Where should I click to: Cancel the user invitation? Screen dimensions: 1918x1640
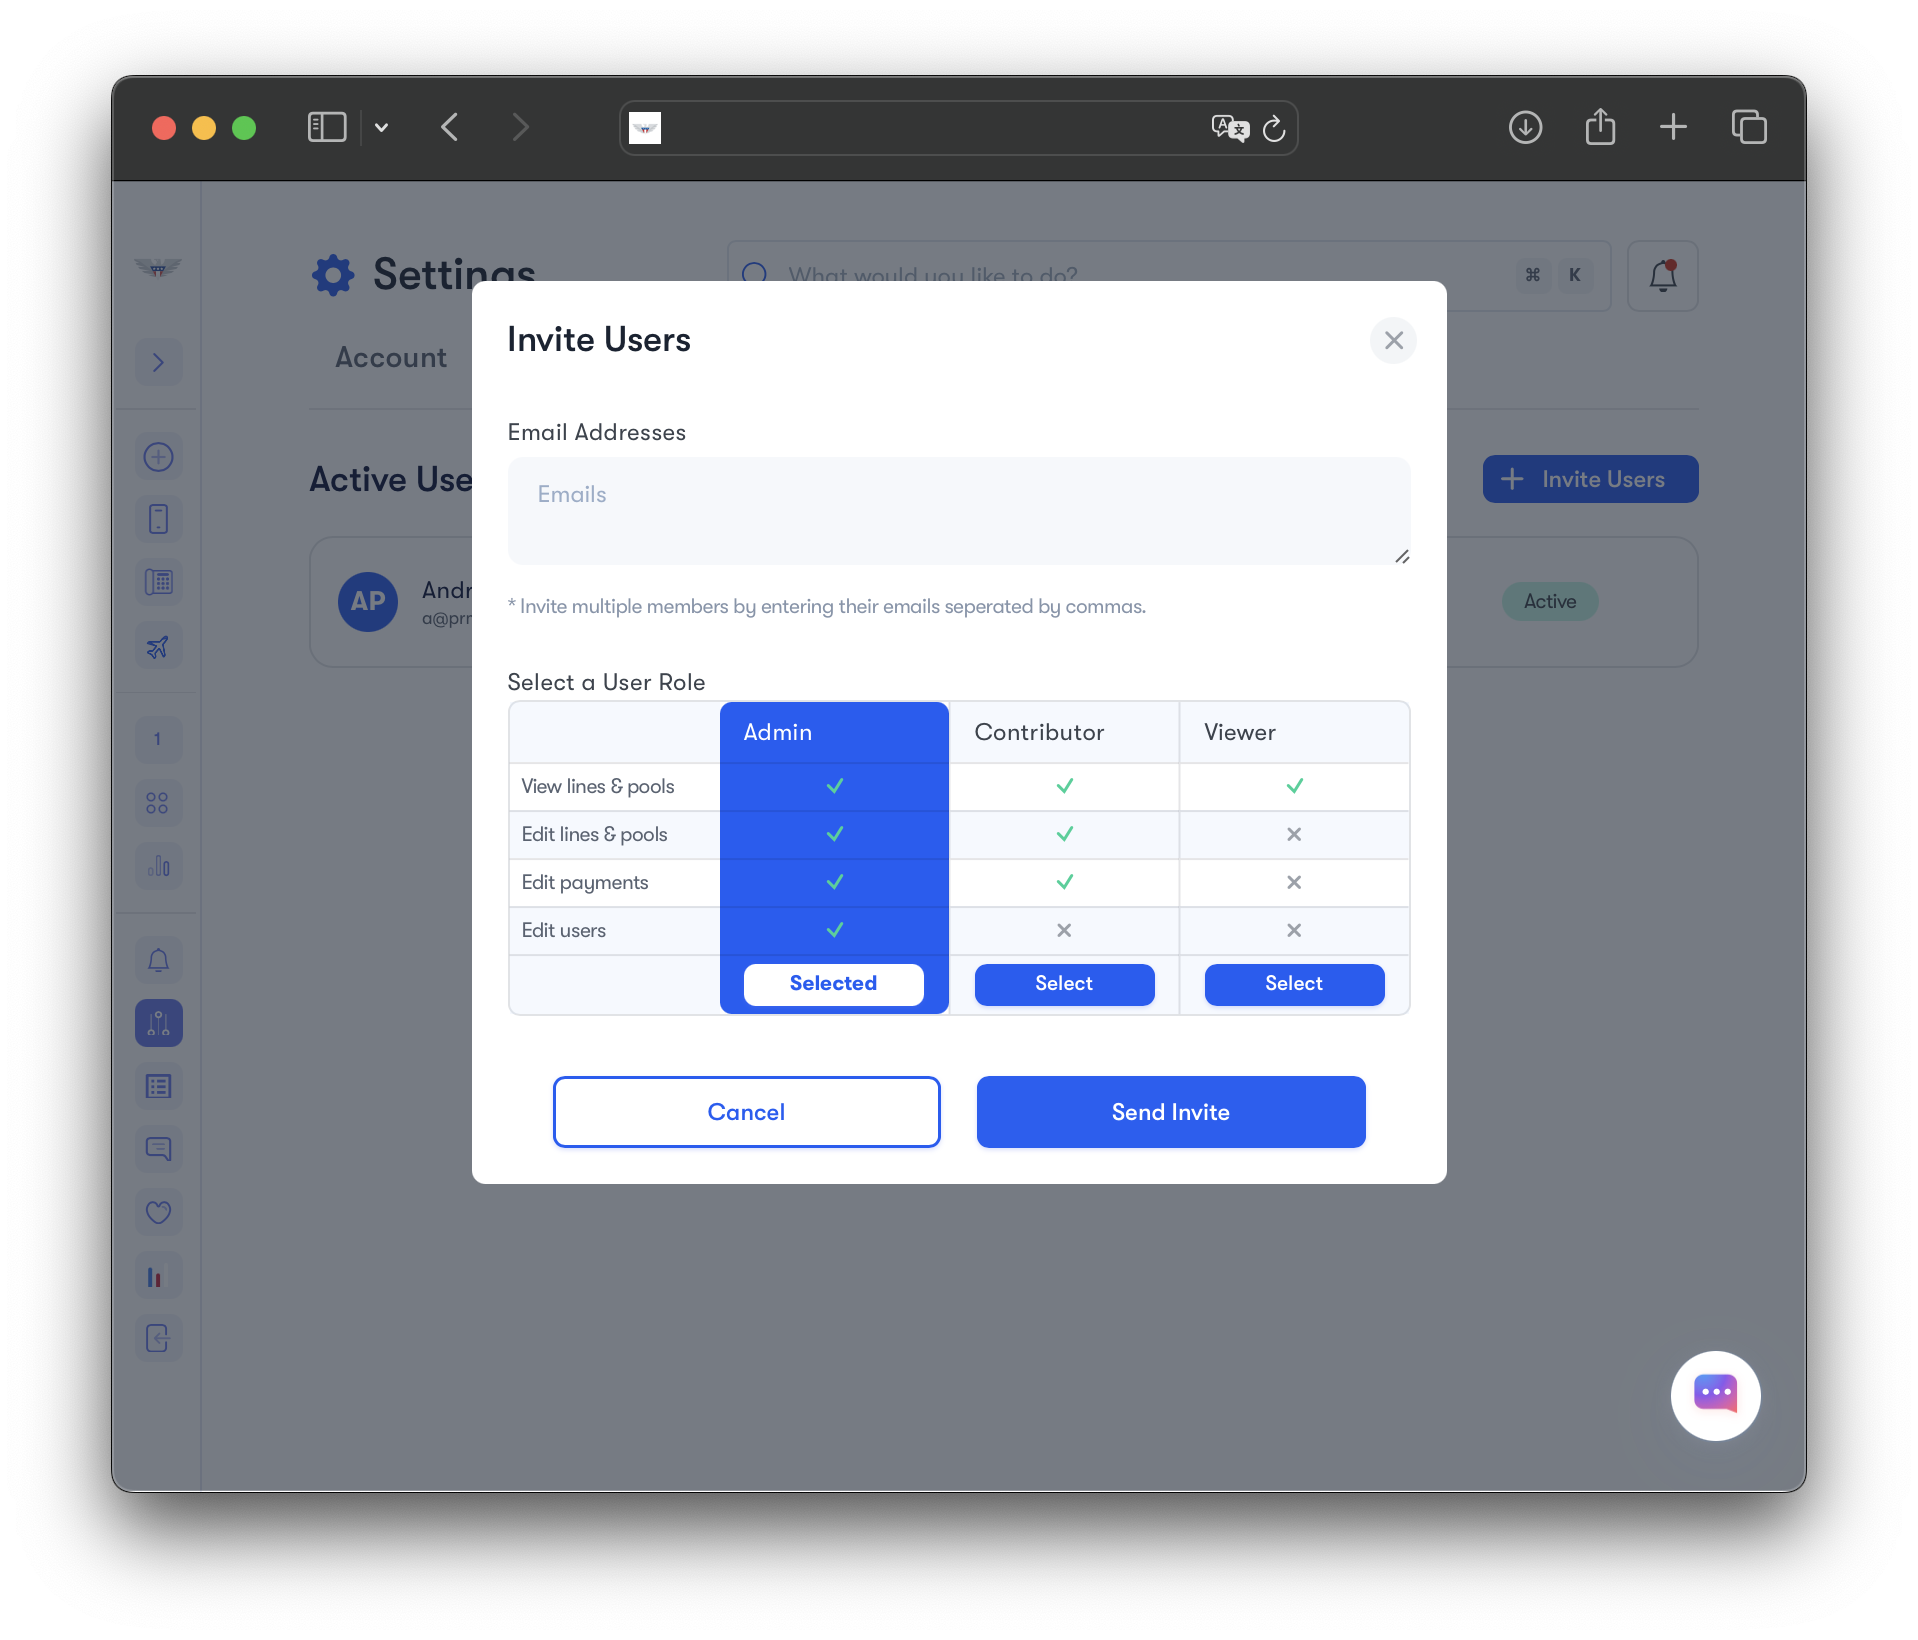point(746,1112)
